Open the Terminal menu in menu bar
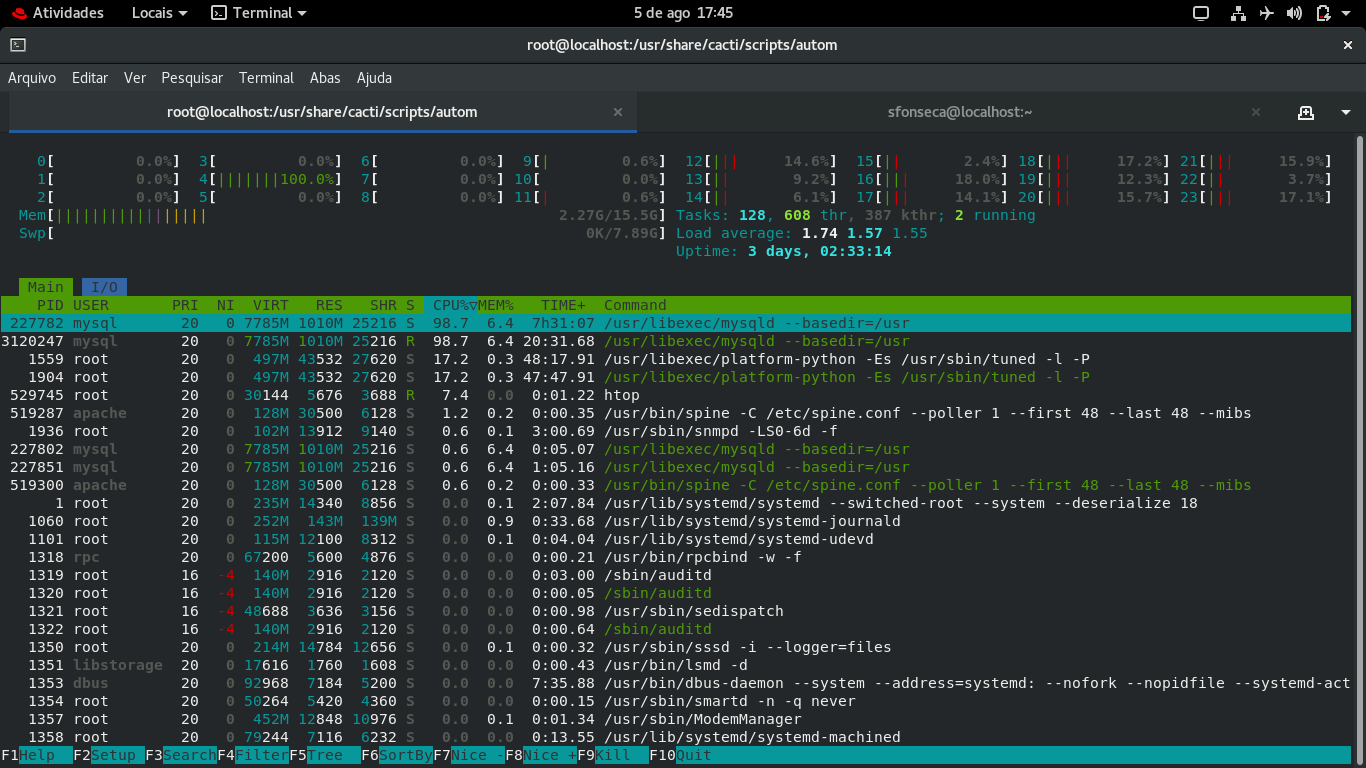 (266, 78)
